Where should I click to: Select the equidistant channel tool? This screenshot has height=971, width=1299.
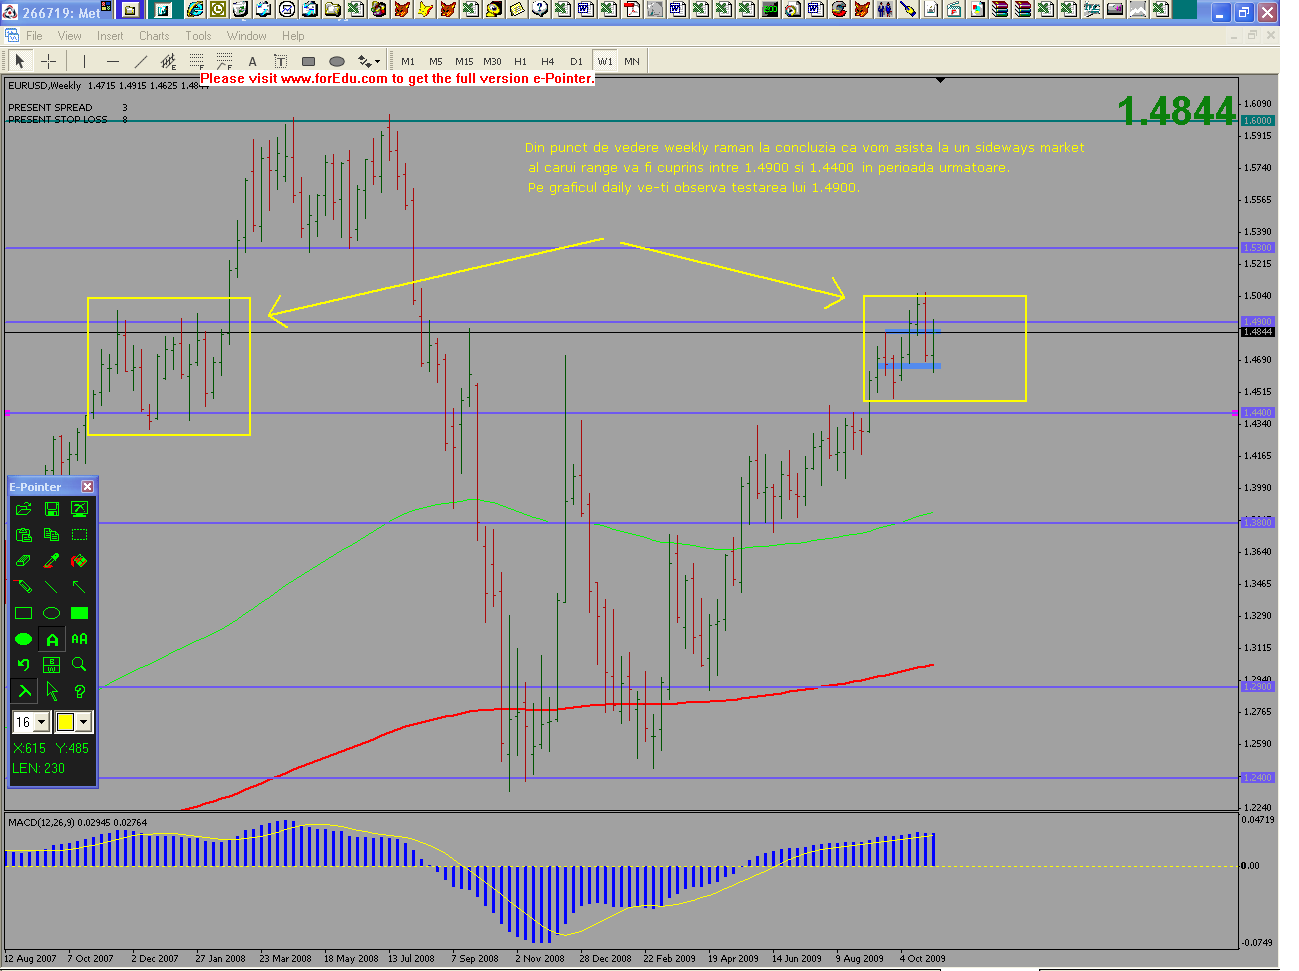pyautogui.click(x=168, y=61)
